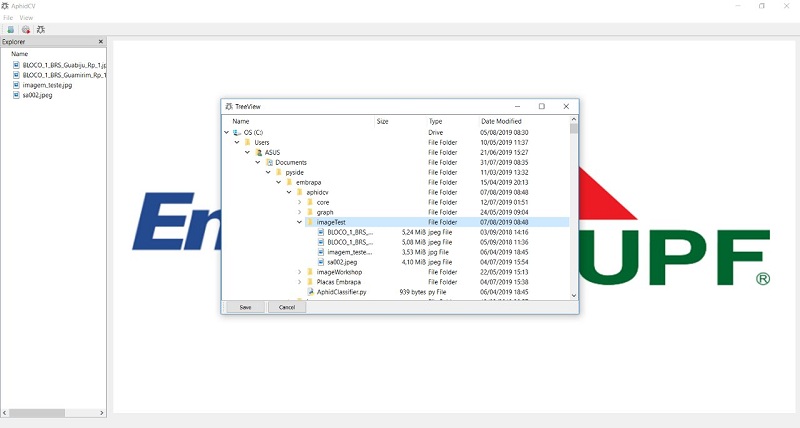
Task: Click icon of sa002.jpeg in TreeView dialog
Action: [x=321, y=262]
